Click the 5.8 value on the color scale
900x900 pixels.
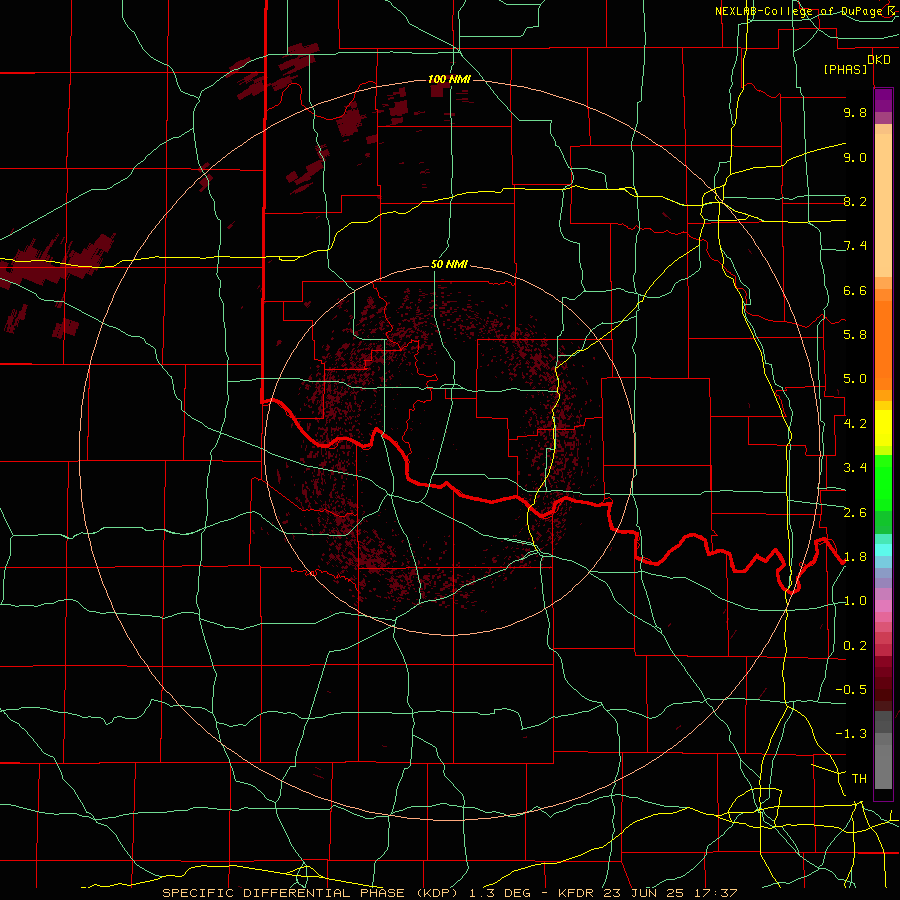(855, 335)
